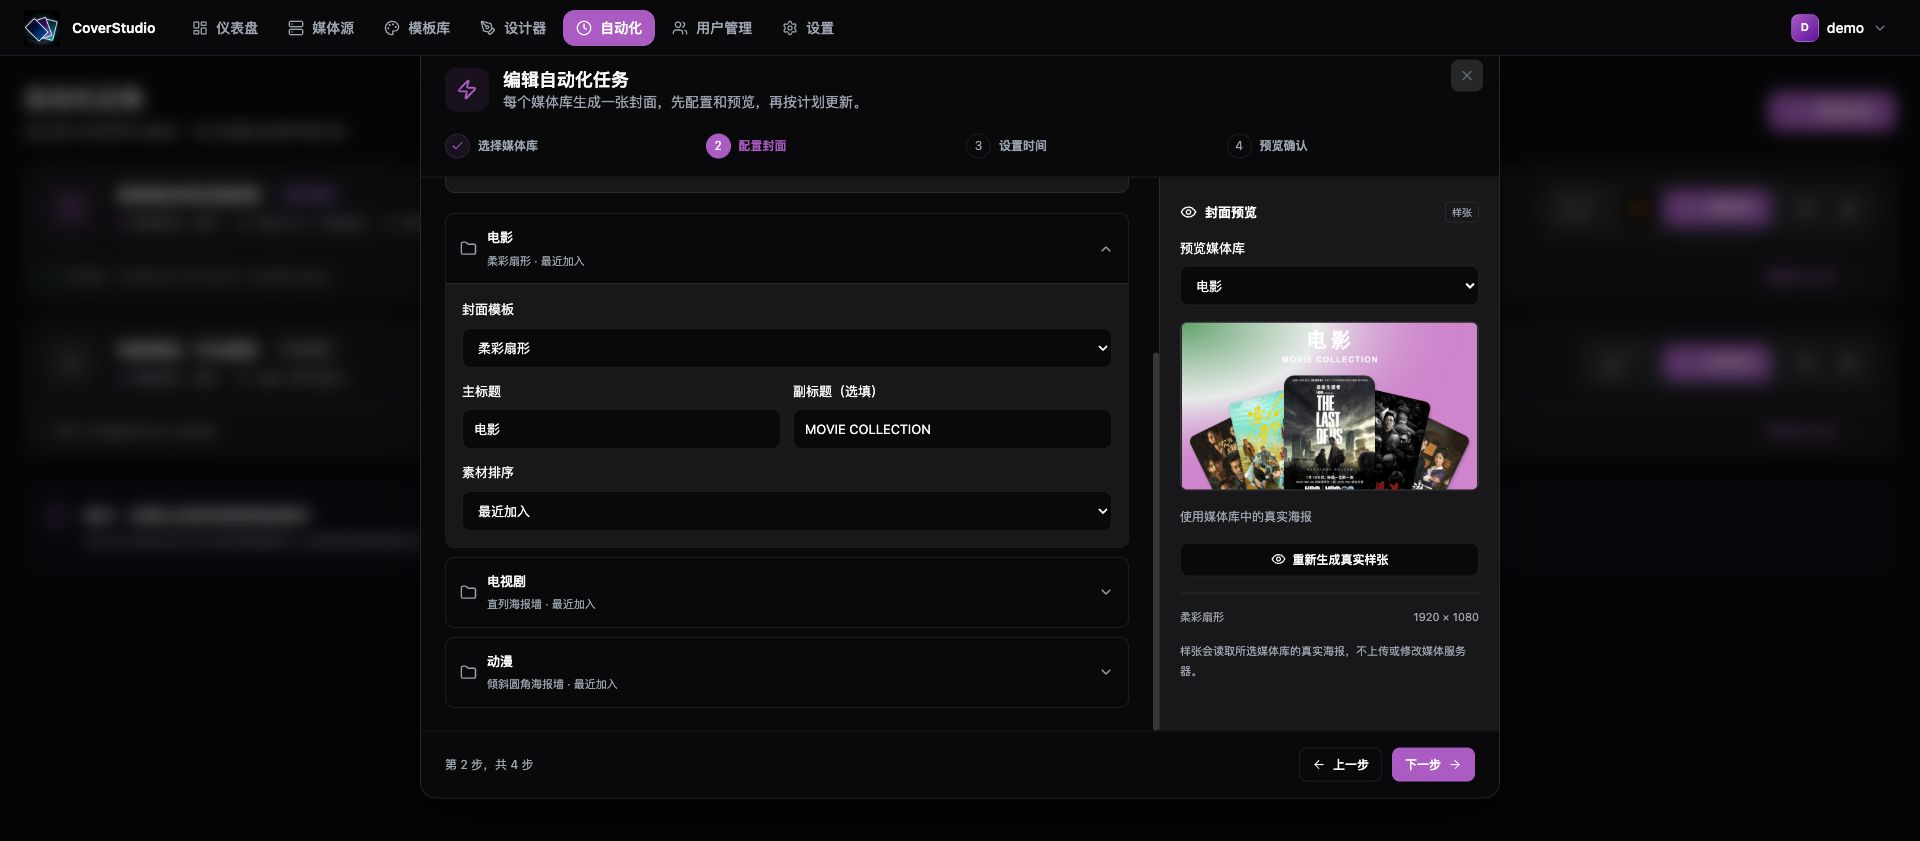The height and width of the screenshot is (841, 1920).
Task: Click the 电影 folder icon
Action: [x=468, y=248]
